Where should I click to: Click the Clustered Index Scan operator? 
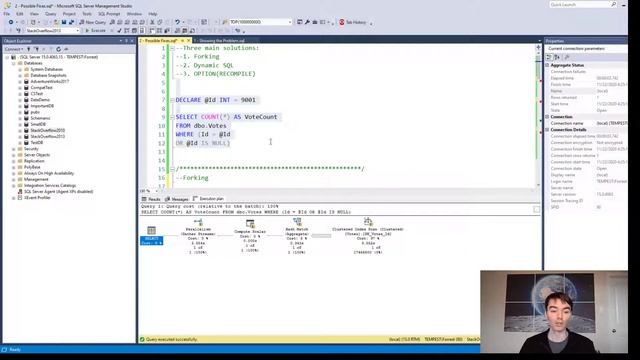tap(368, 236)
